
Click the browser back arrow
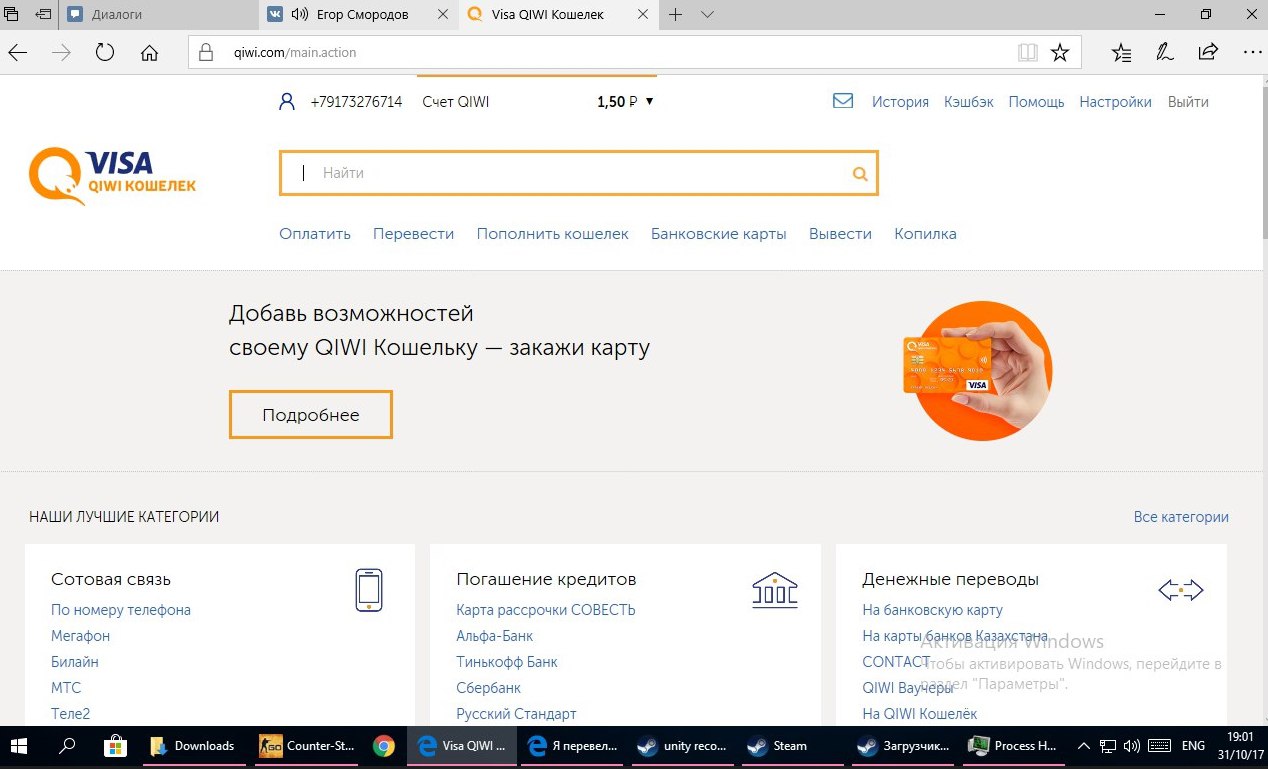pyautogui.click(x=19, y=53)
